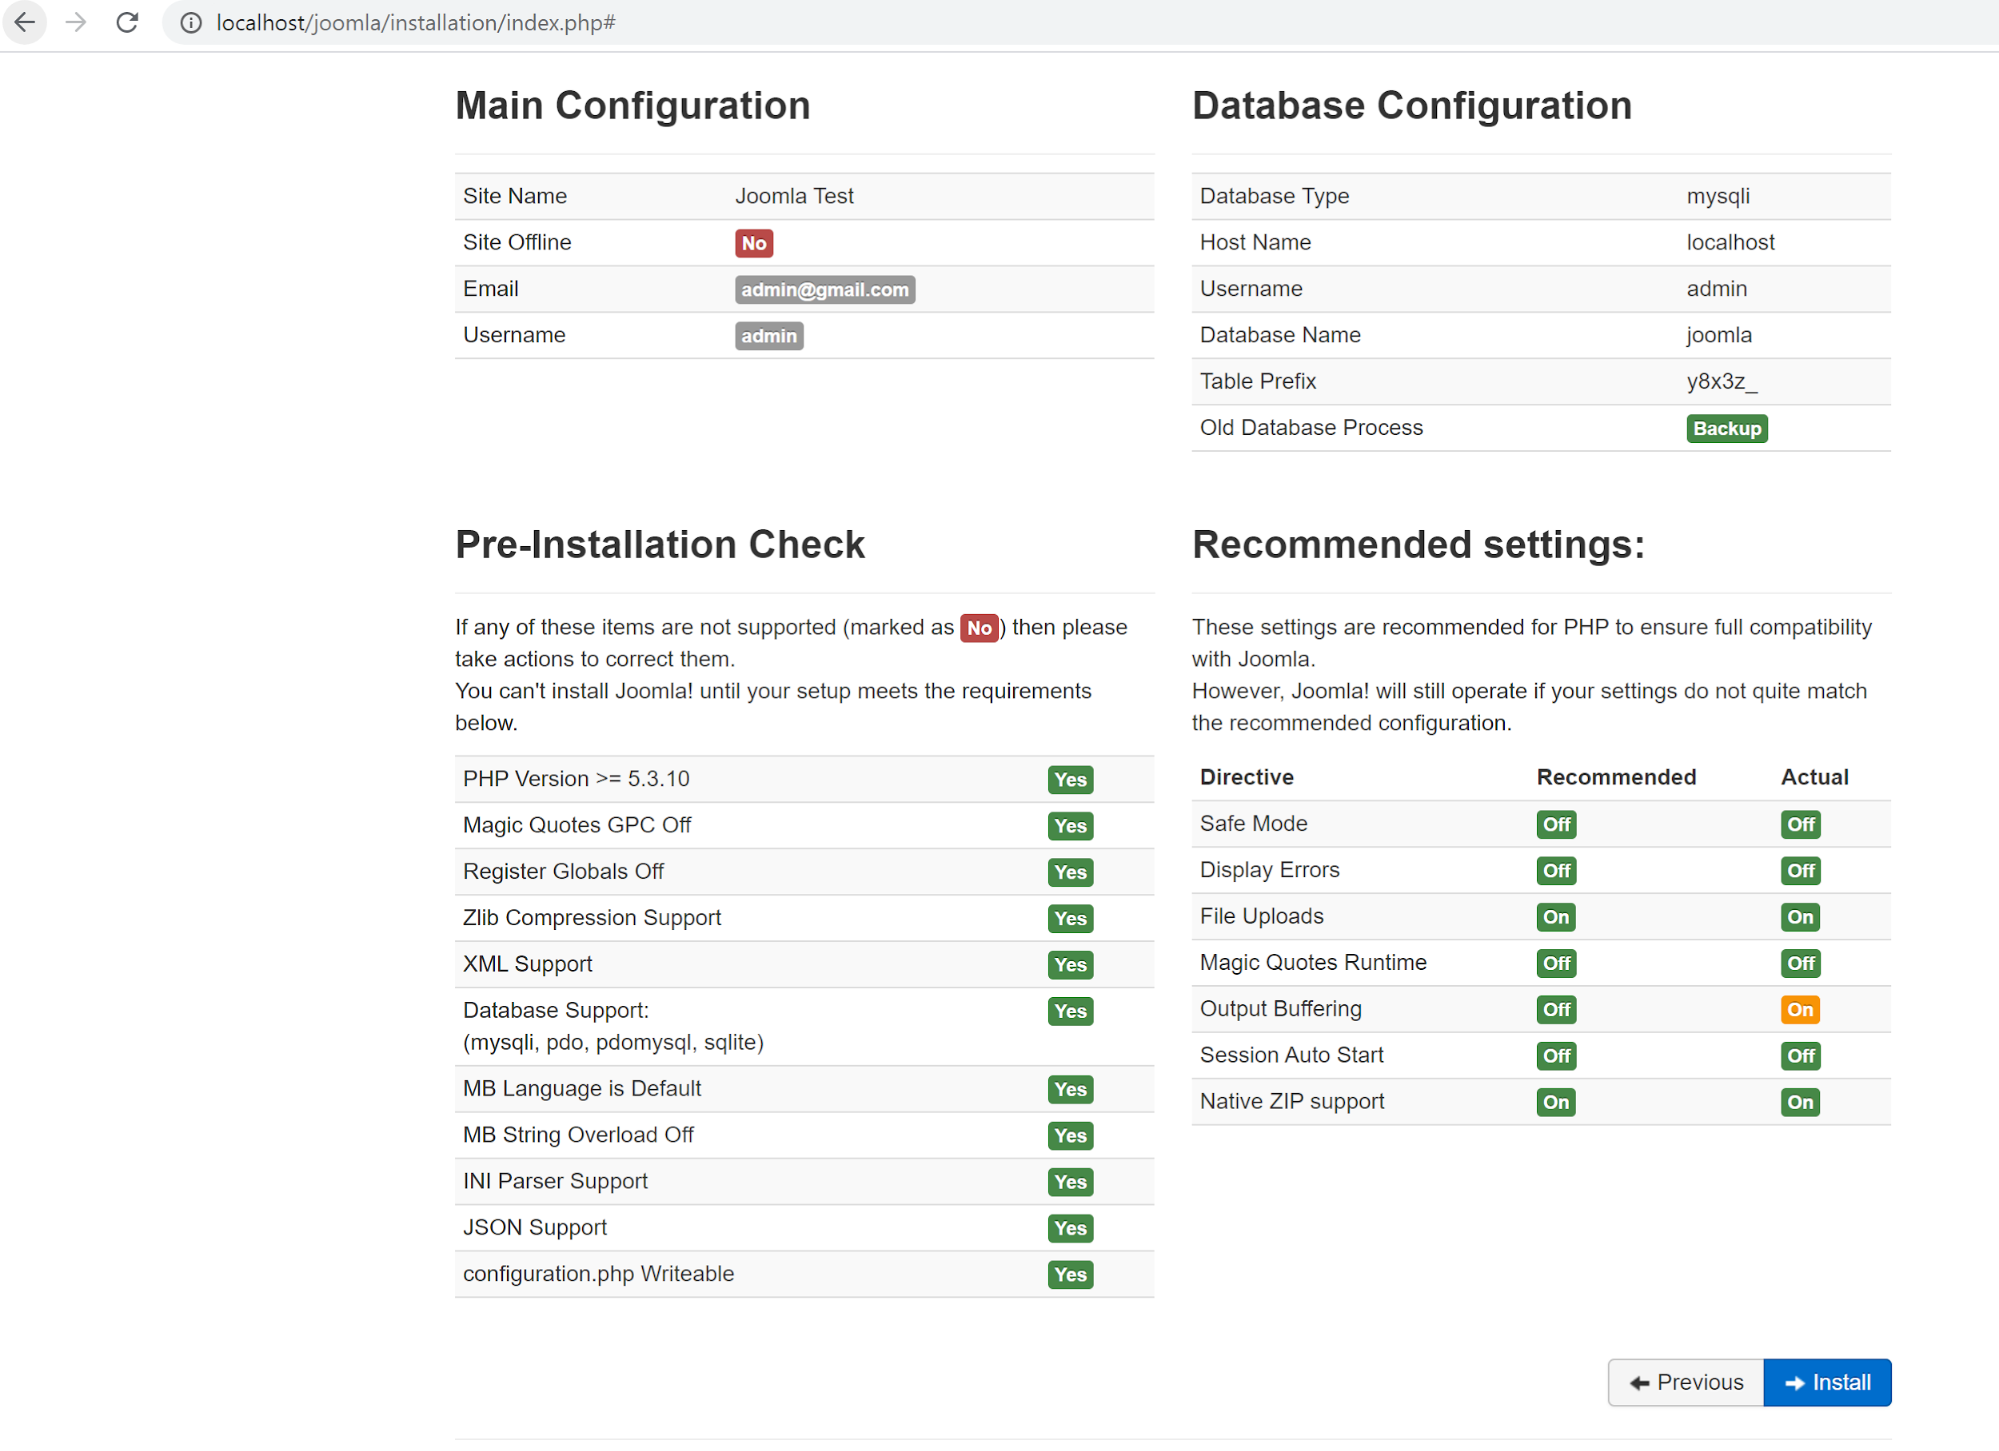Click the Yes badge for MB String Overload Off
Viewport: 1999px width, 1451px height.
point(1070,1136)
